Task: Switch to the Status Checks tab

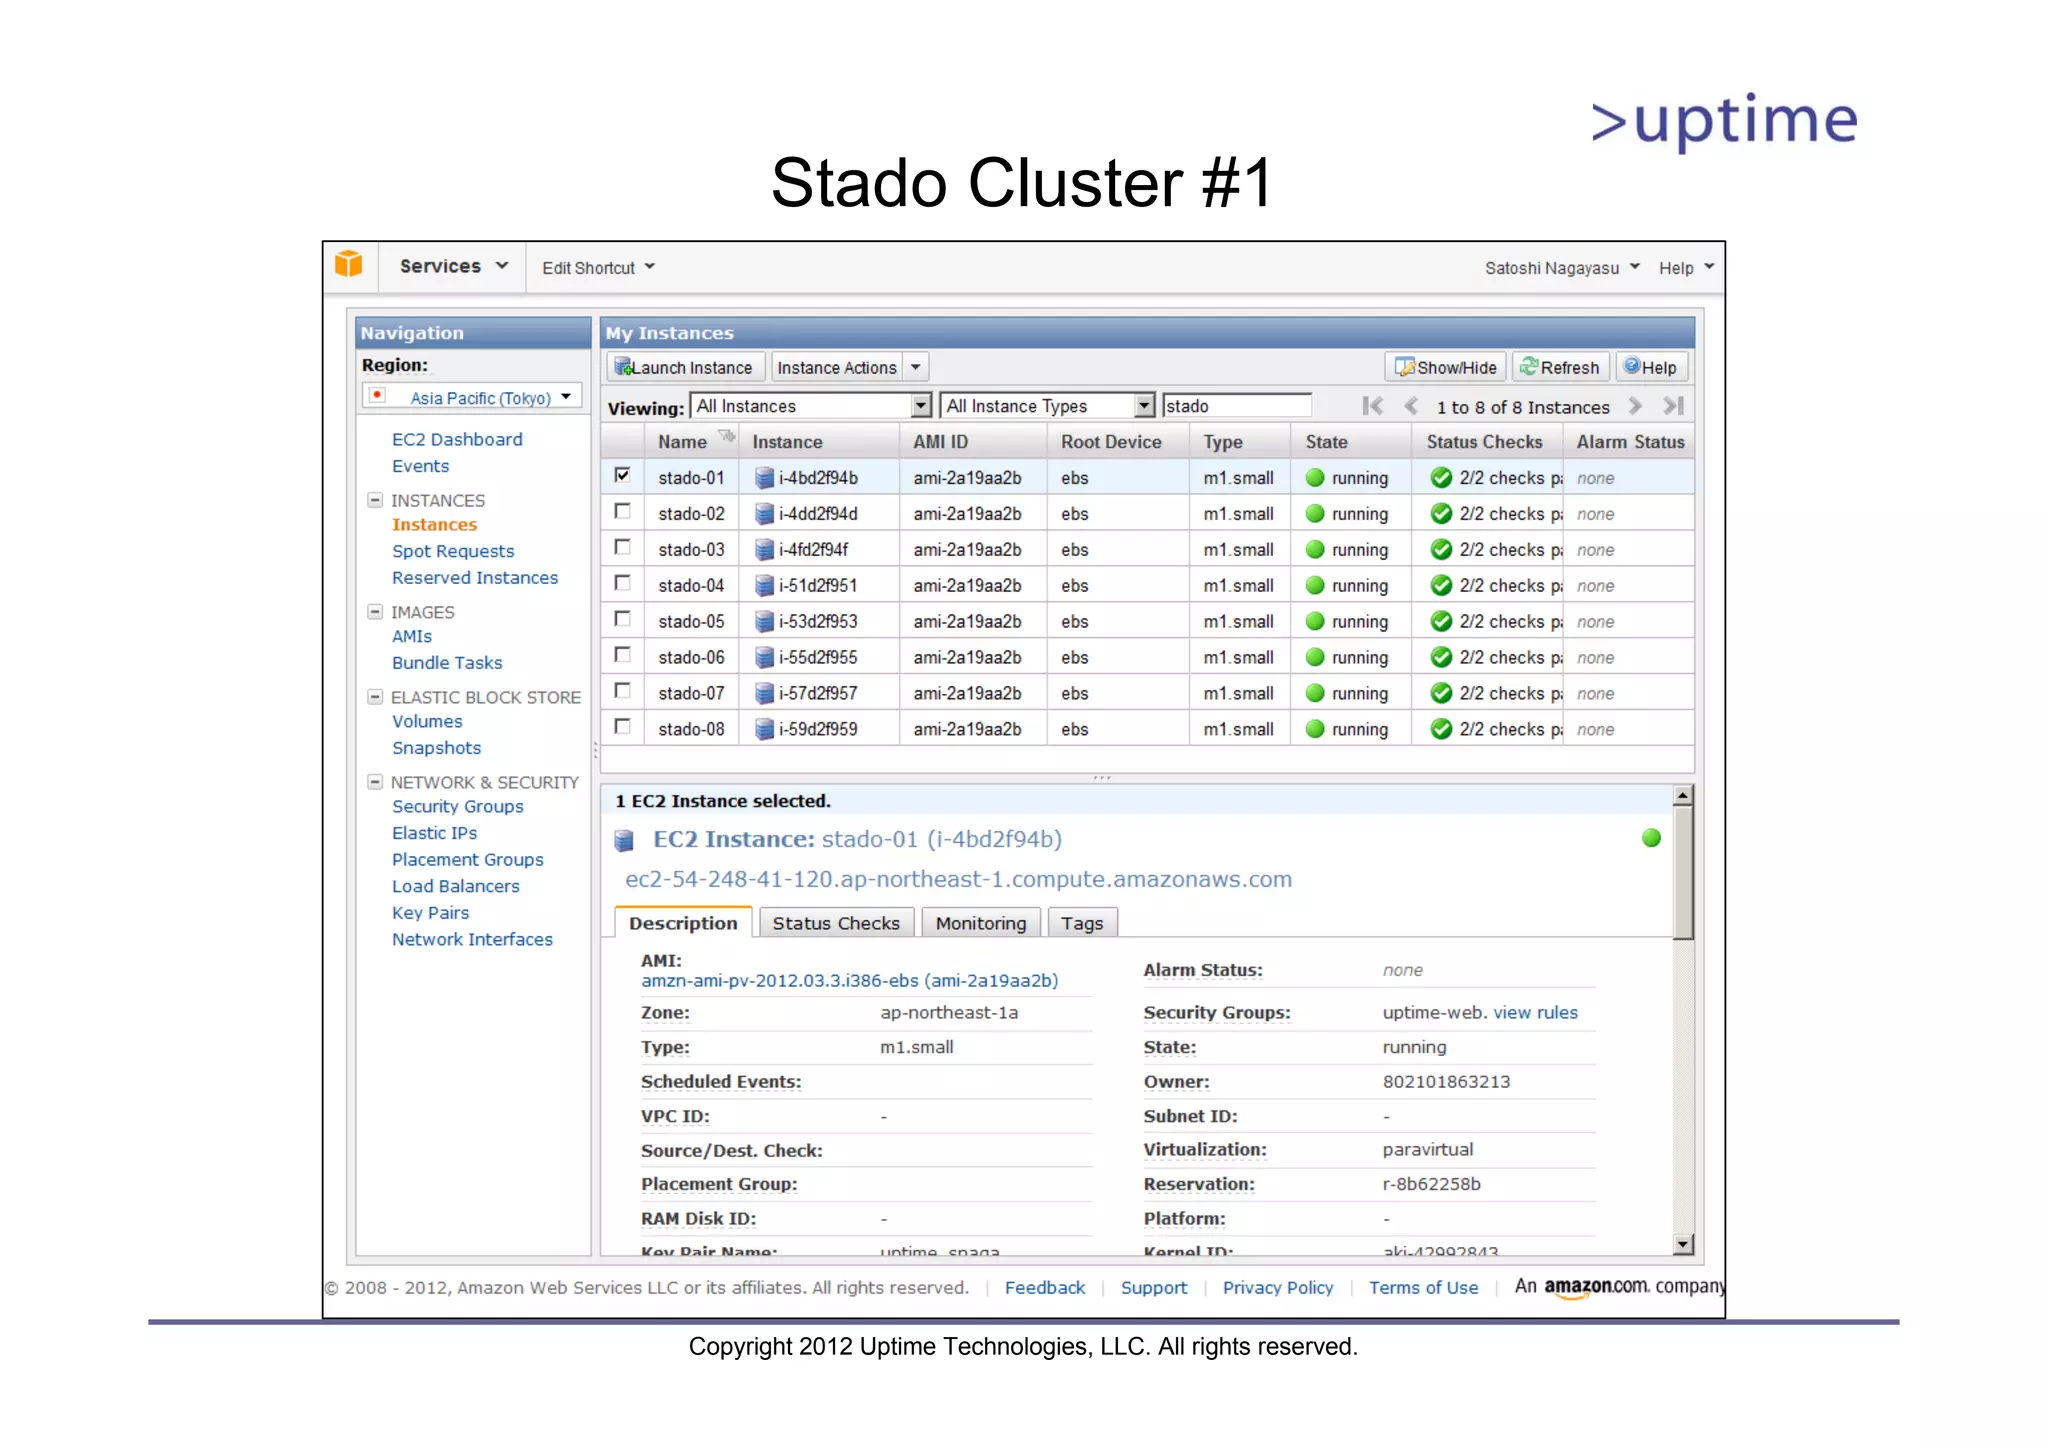Action: 836,923
